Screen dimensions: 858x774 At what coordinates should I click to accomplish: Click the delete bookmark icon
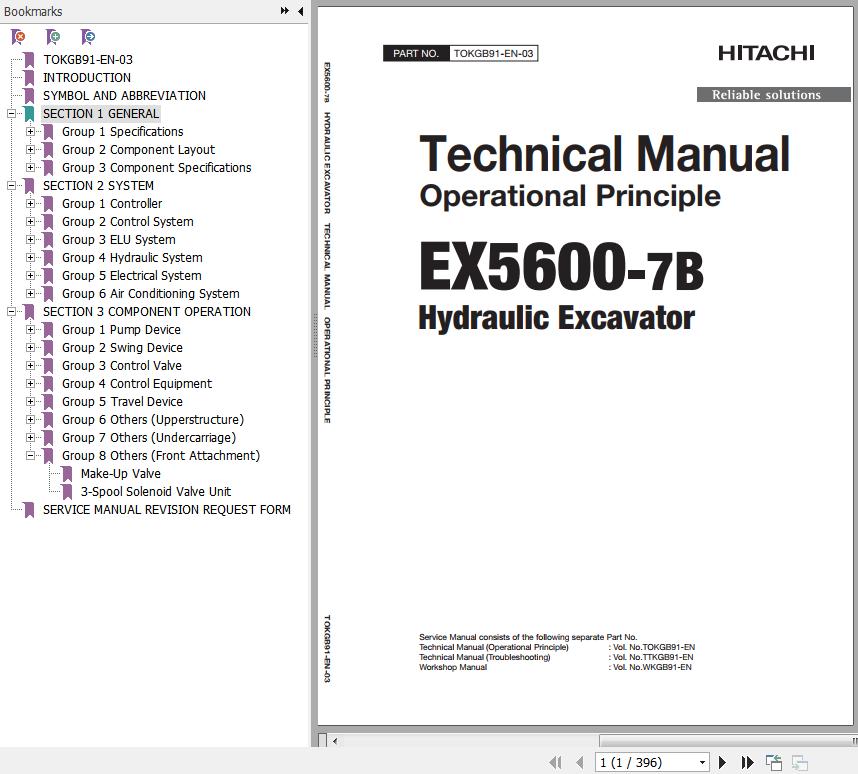tap(18, 37)
